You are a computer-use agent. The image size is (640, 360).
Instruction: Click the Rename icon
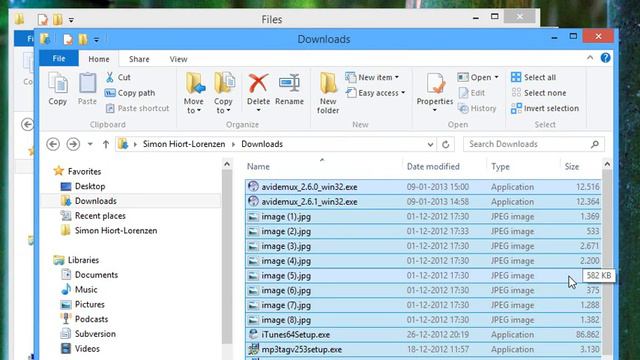pos(289,89)
